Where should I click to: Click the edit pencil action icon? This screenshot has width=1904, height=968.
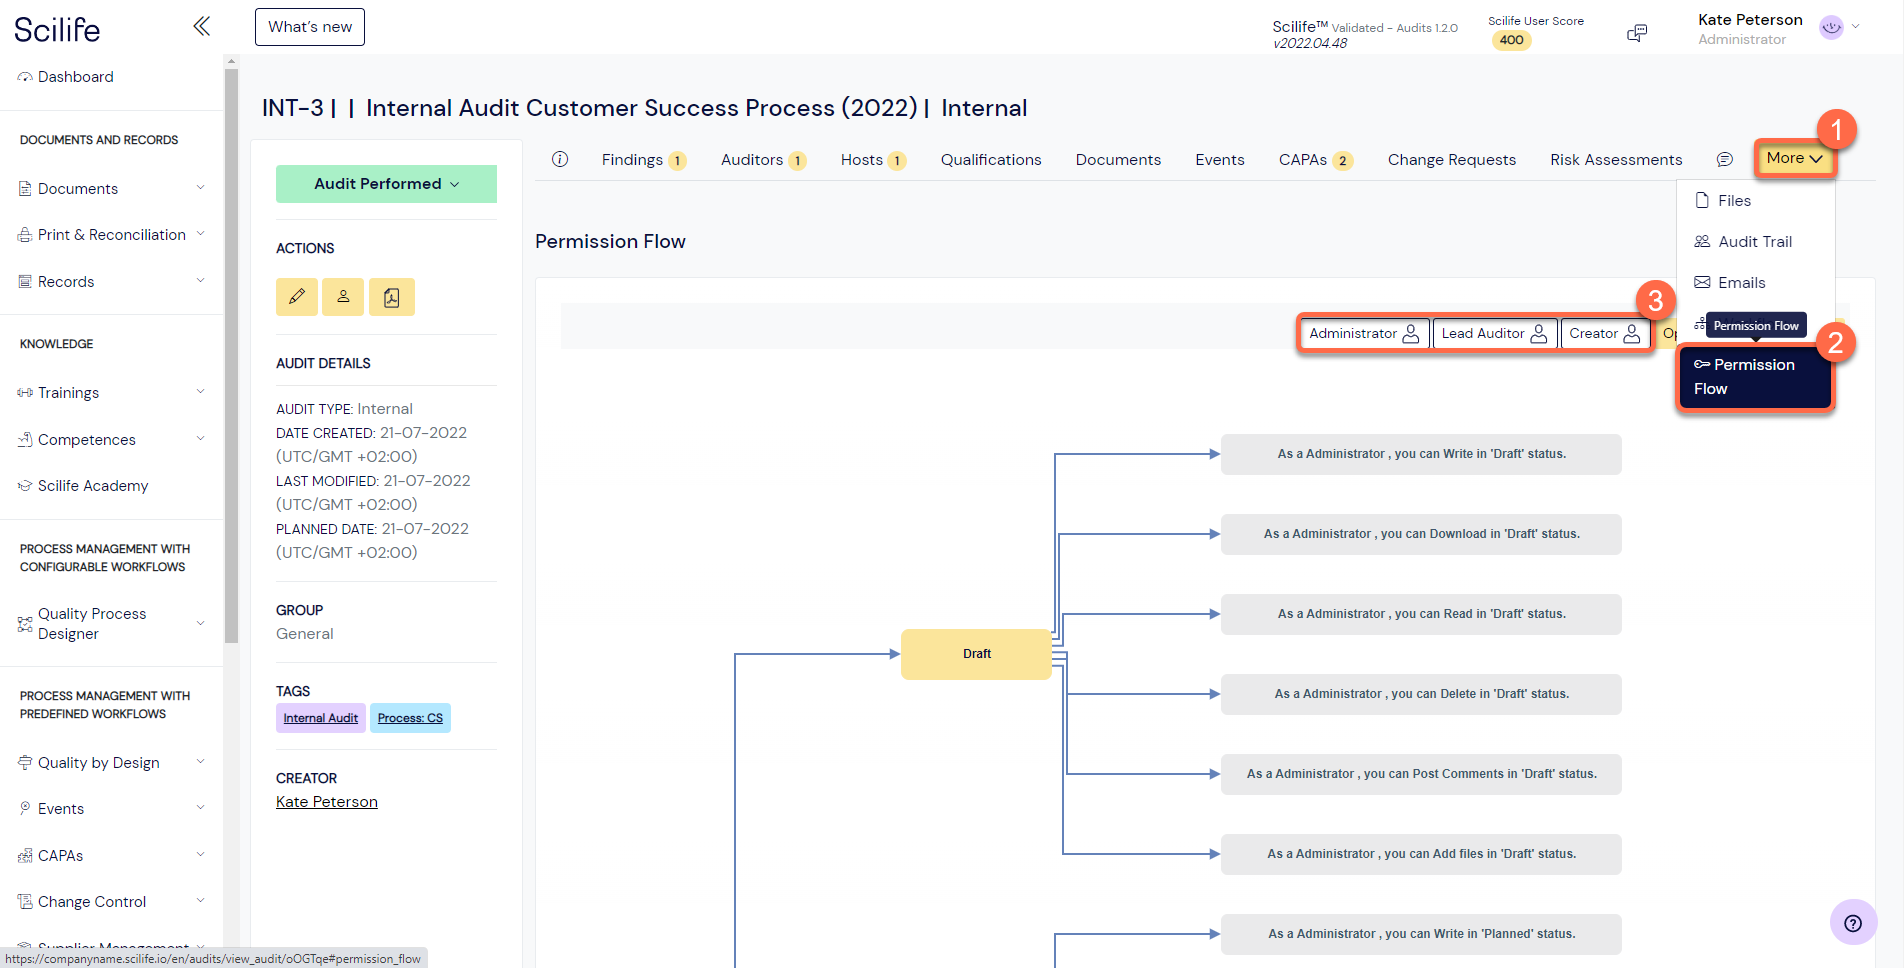[297, 297]
